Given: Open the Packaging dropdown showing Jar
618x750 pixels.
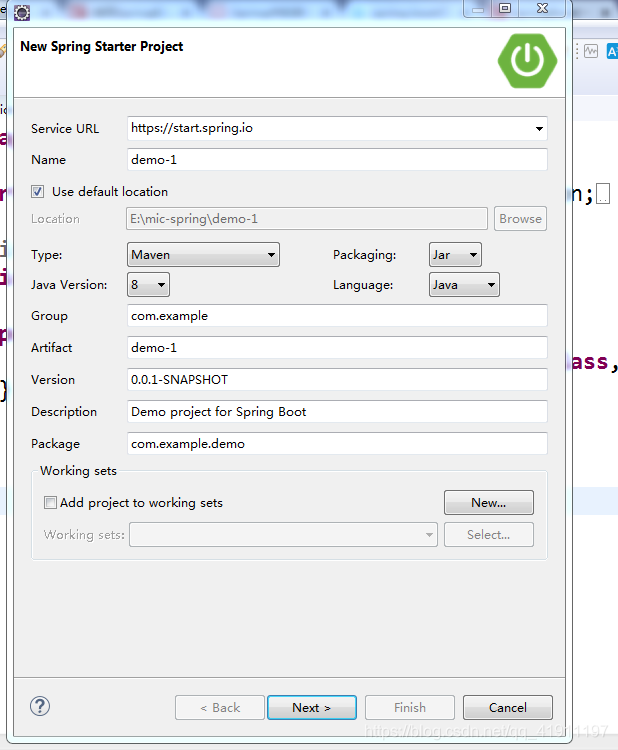Looking at the screenshot, I should click(x=455, y=254).
